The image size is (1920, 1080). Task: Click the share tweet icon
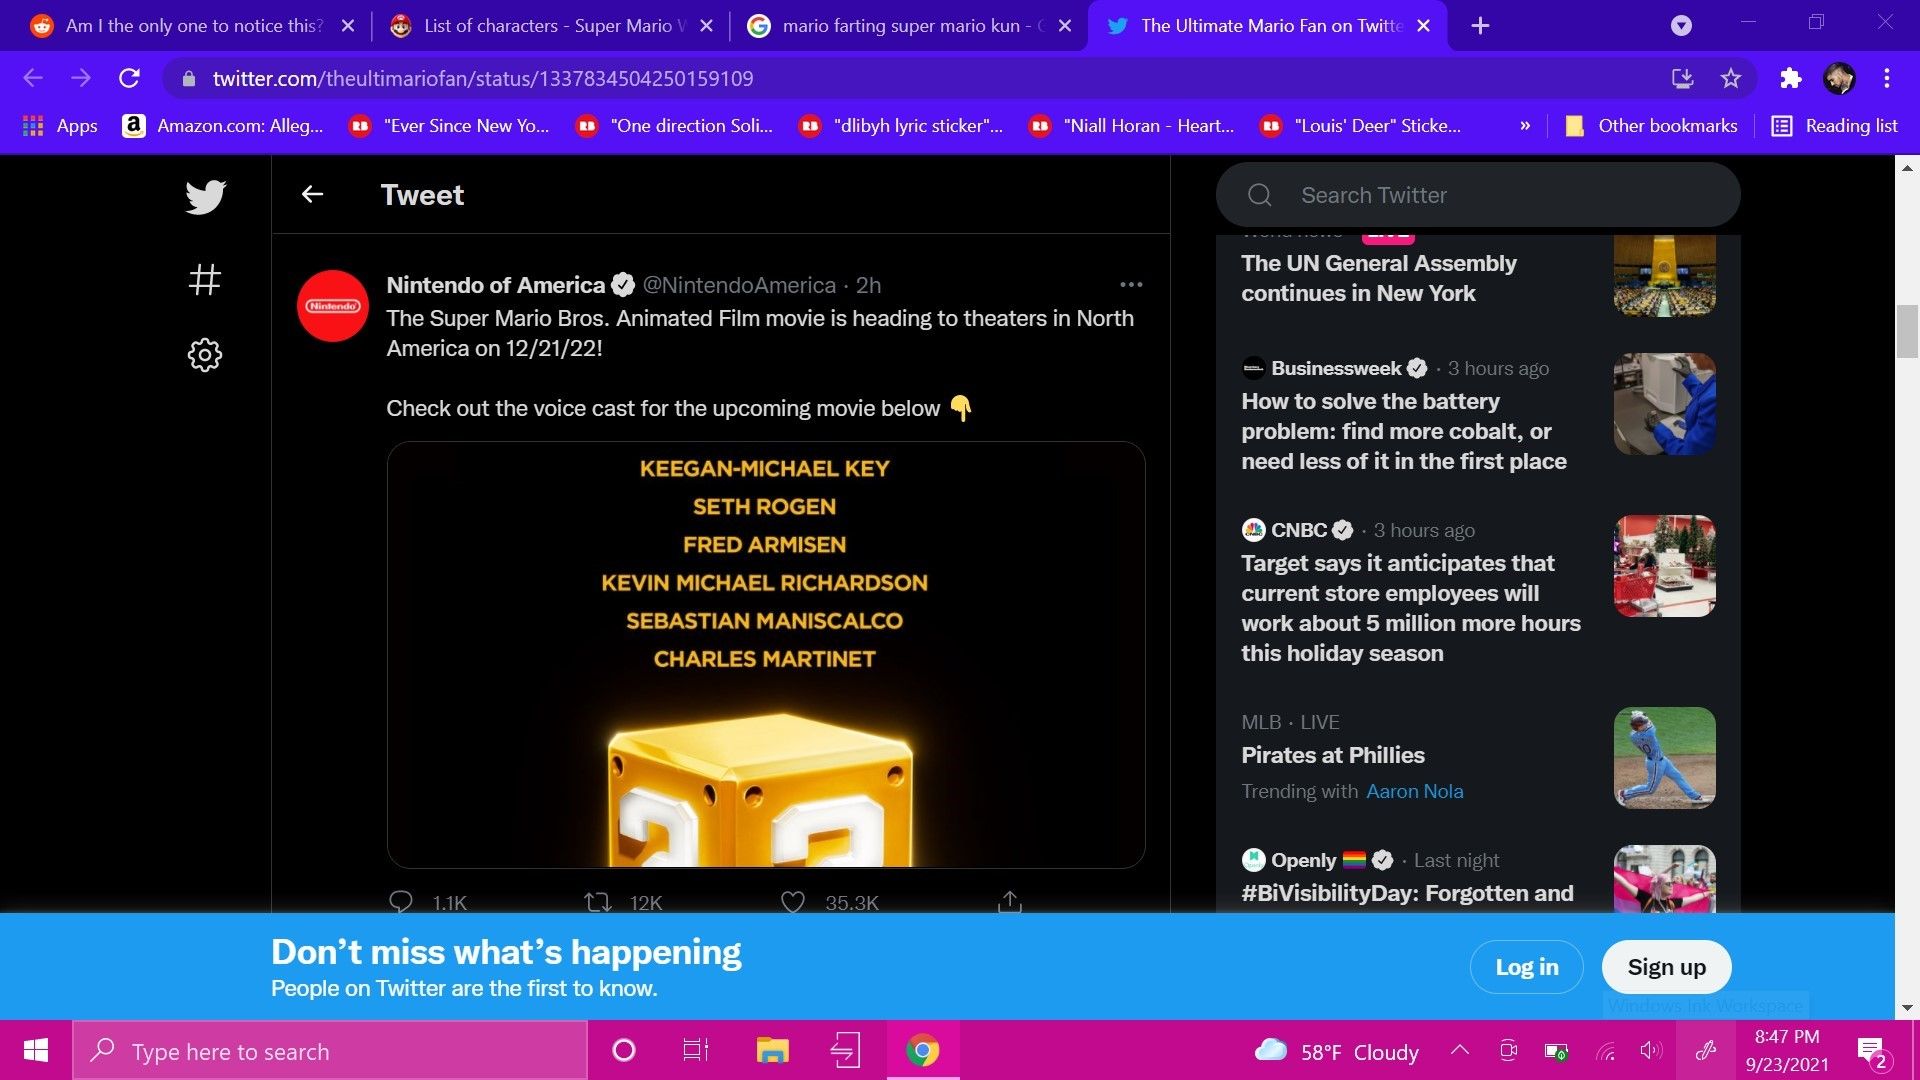pyautogui.click(x=1010, y=902)
